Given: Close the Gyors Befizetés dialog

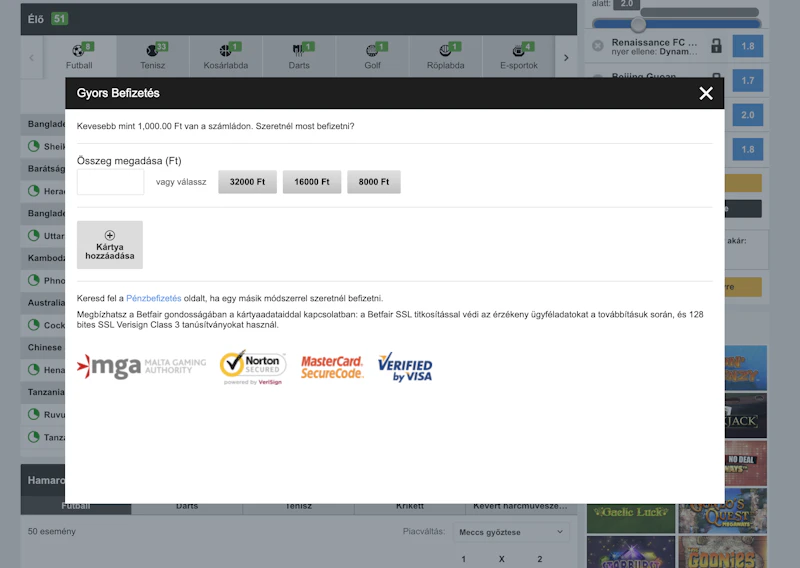Looking at the screenshot, I should [x=706, y=93].
